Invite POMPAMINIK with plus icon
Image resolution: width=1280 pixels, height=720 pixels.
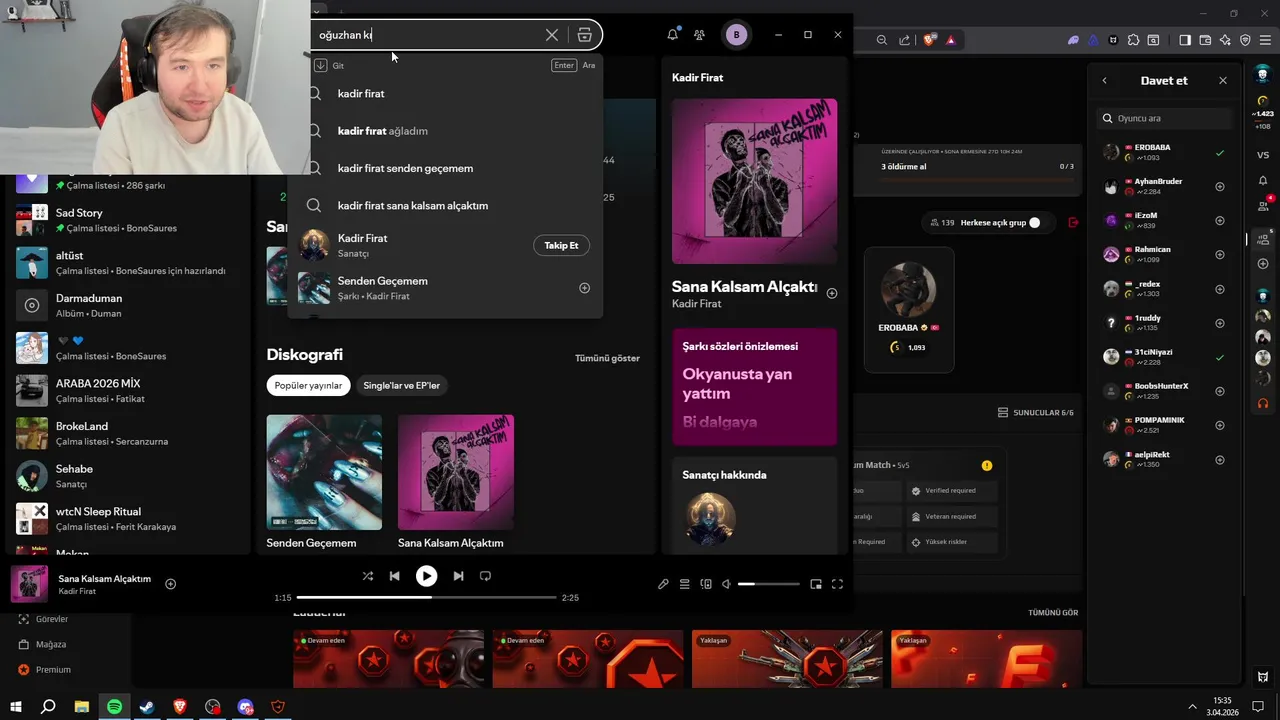tap(1220, 425)
